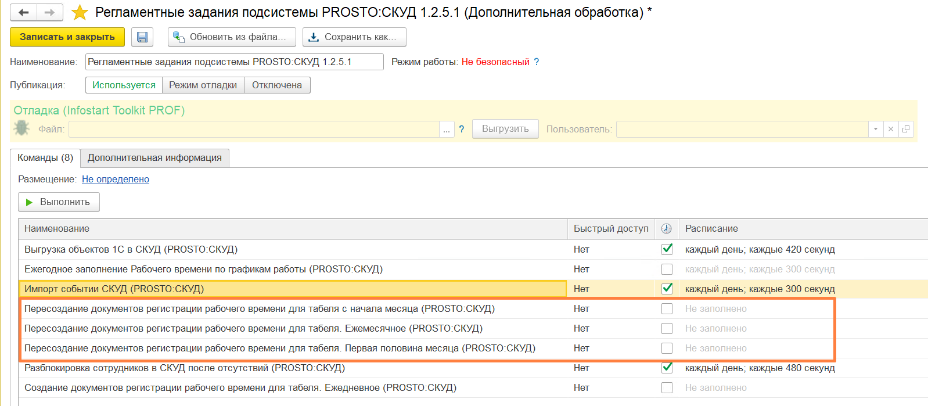This screenshot has height=406, width=928.
Task: Open help next to the Файл ellipsis button
Action: 461,129
